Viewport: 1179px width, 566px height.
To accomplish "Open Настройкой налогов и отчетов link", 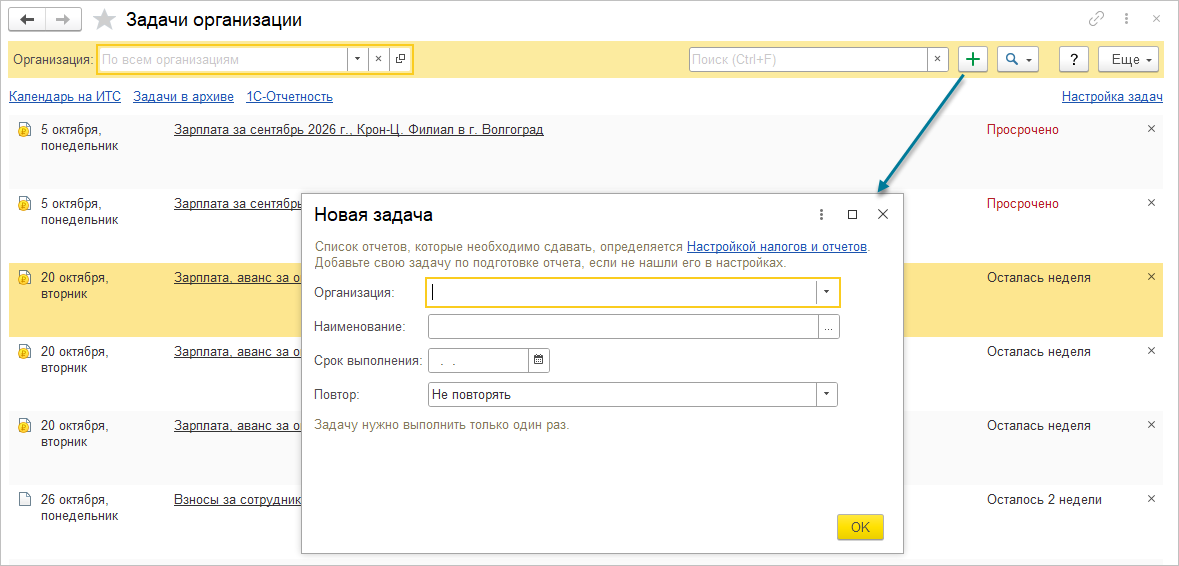I will pos(778,246).
